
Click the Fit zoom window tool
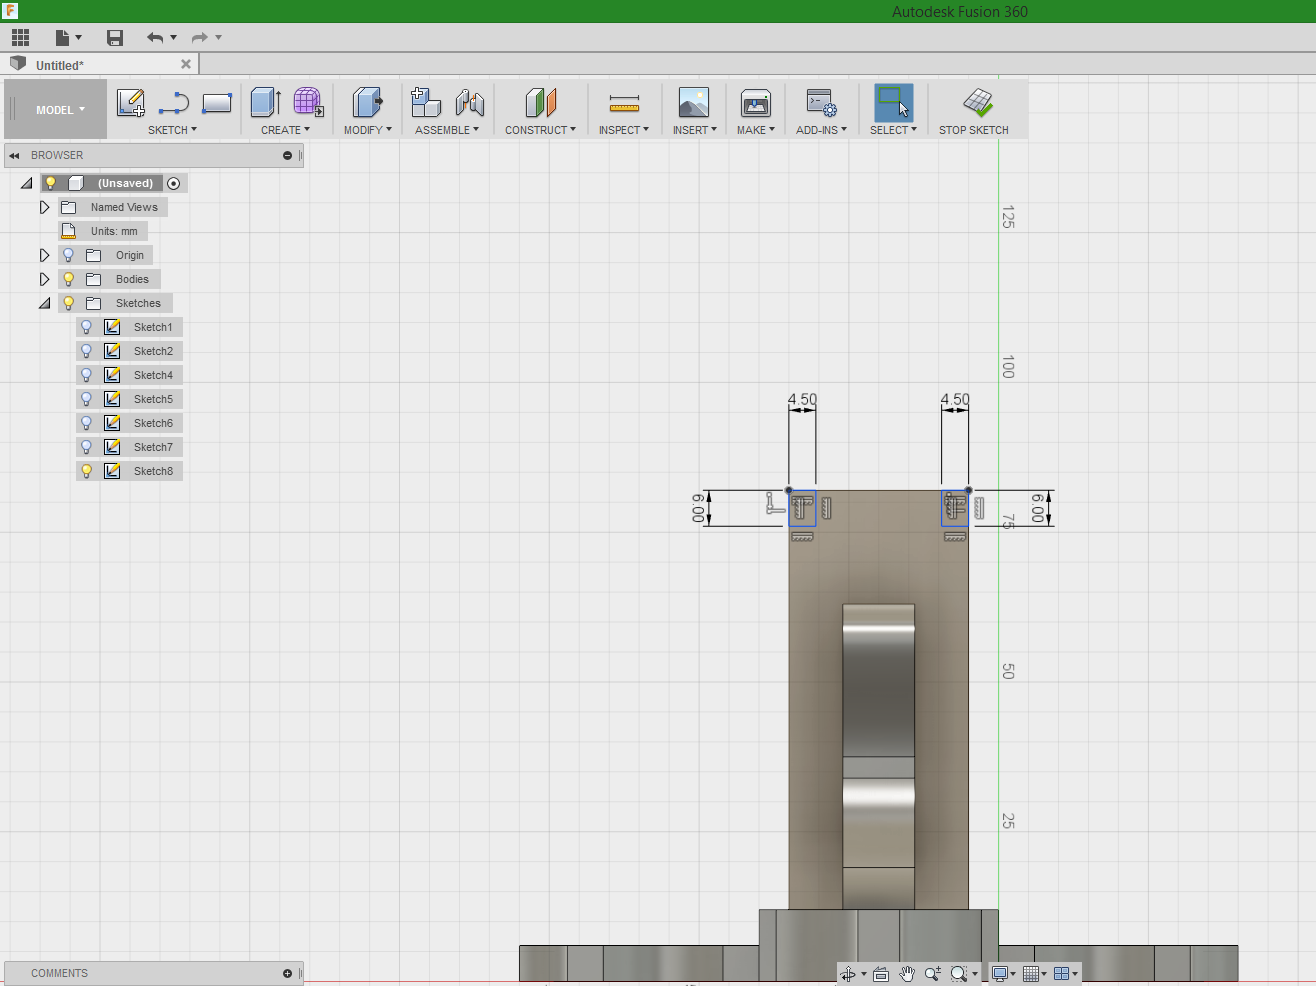[x=959, y=973]
